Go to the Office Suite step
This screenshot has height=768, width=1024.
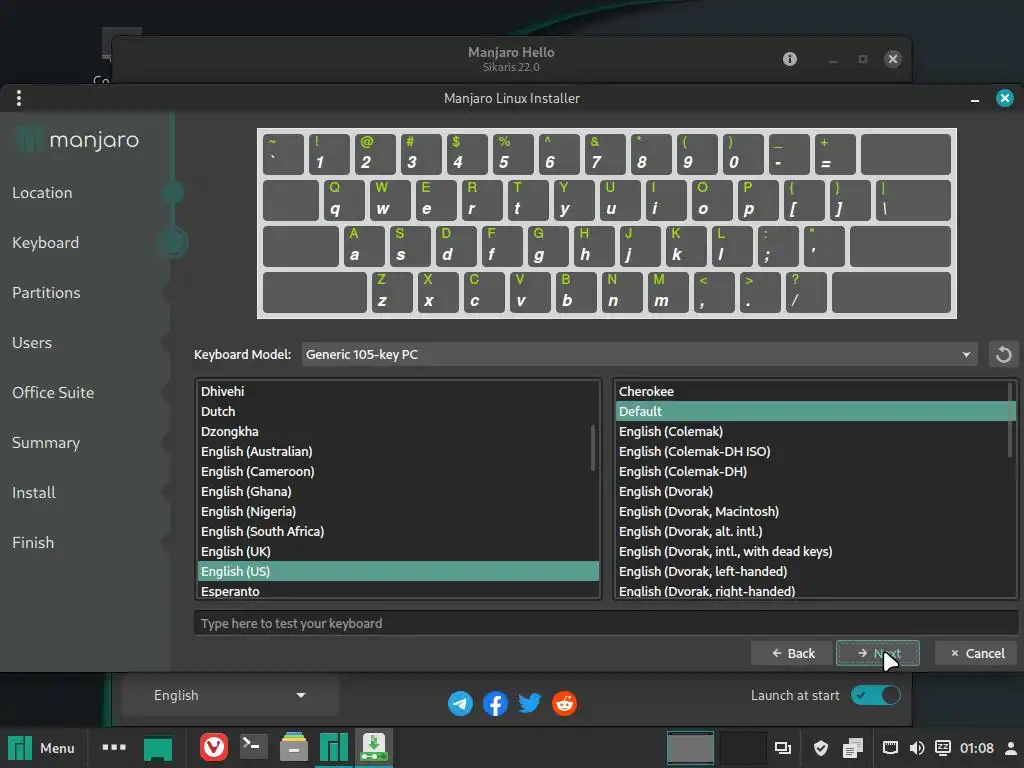tap(53, 392)
